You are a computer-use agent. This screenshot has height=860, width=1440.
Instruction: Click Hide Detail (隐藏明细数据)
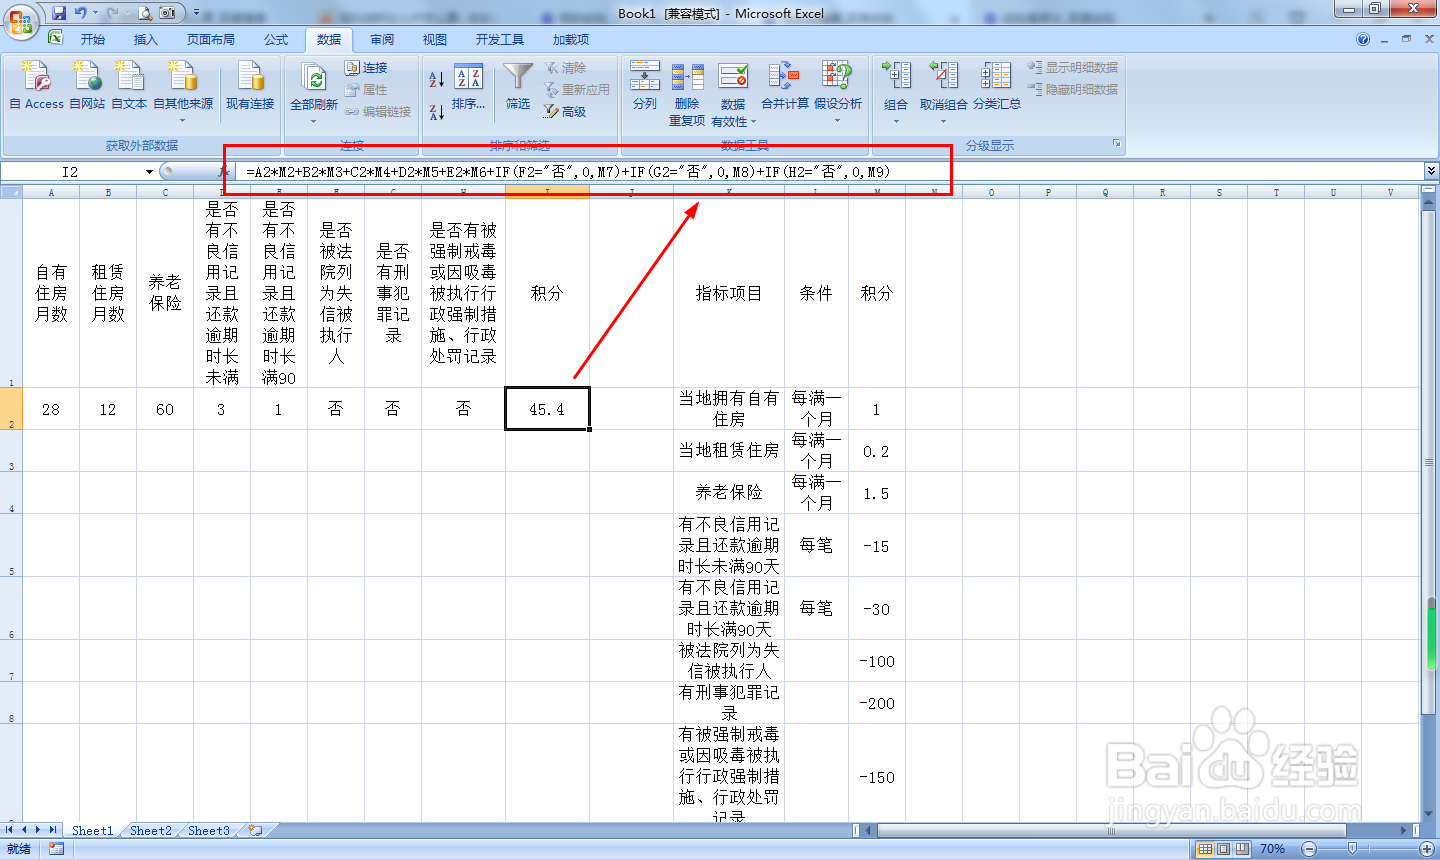[x=1073, y=89]
